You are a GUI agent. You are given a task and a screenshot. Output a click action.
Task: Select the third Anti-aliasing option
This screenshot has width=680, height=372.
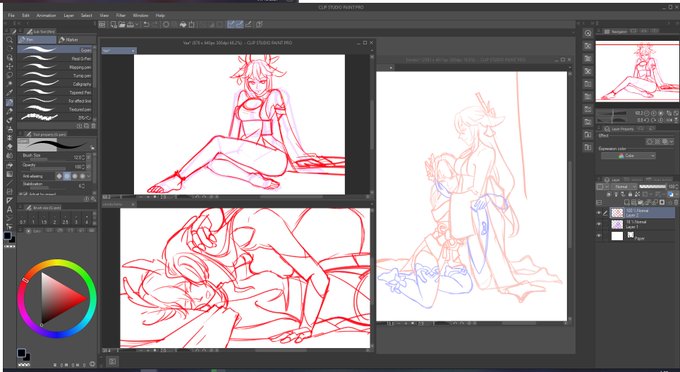point(75,176)
